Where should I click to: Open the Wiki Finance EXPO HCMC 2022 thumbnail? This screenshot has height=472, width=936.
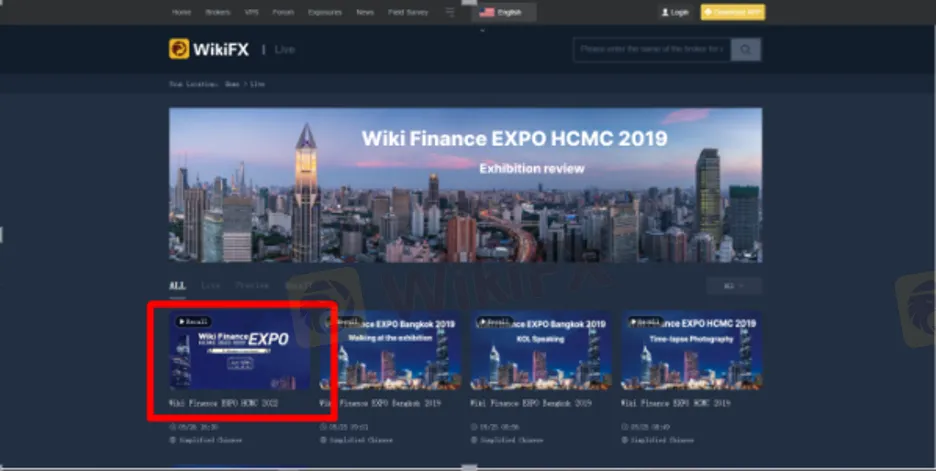click(x=240, y=354)
